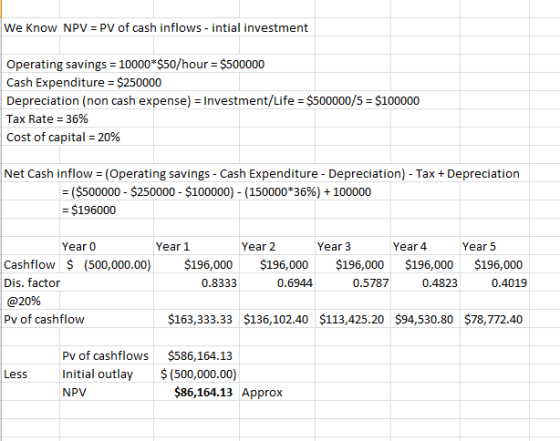Select the $113,425.20 present value cell
The width and height of the screenshot is (560, 441).
(351, 319)
